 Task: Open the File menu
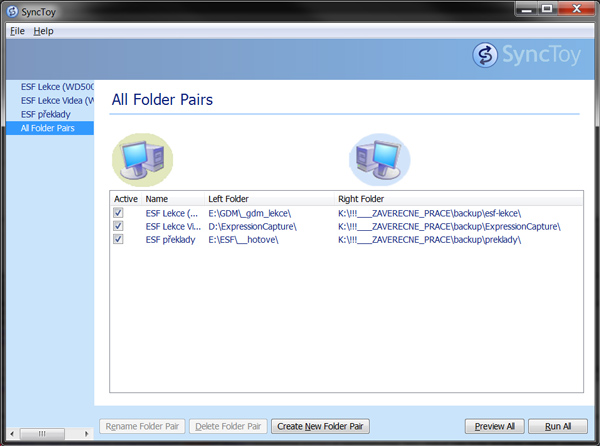point(17,31)
